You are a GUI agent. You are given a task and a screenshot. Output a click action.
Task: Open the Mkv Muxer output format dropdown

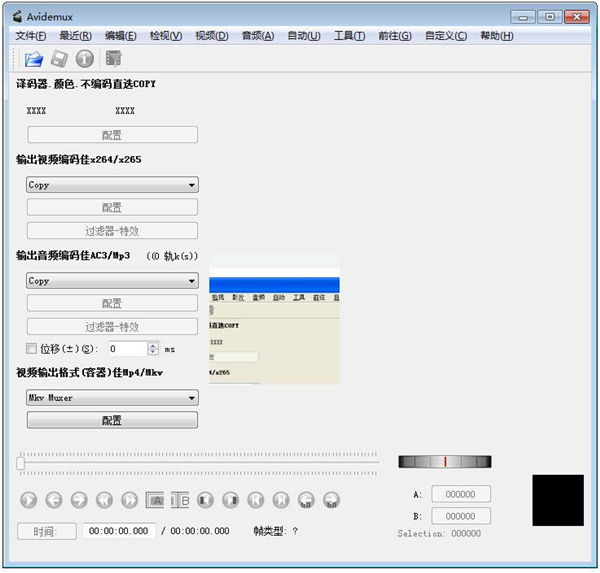click(112, 398)
